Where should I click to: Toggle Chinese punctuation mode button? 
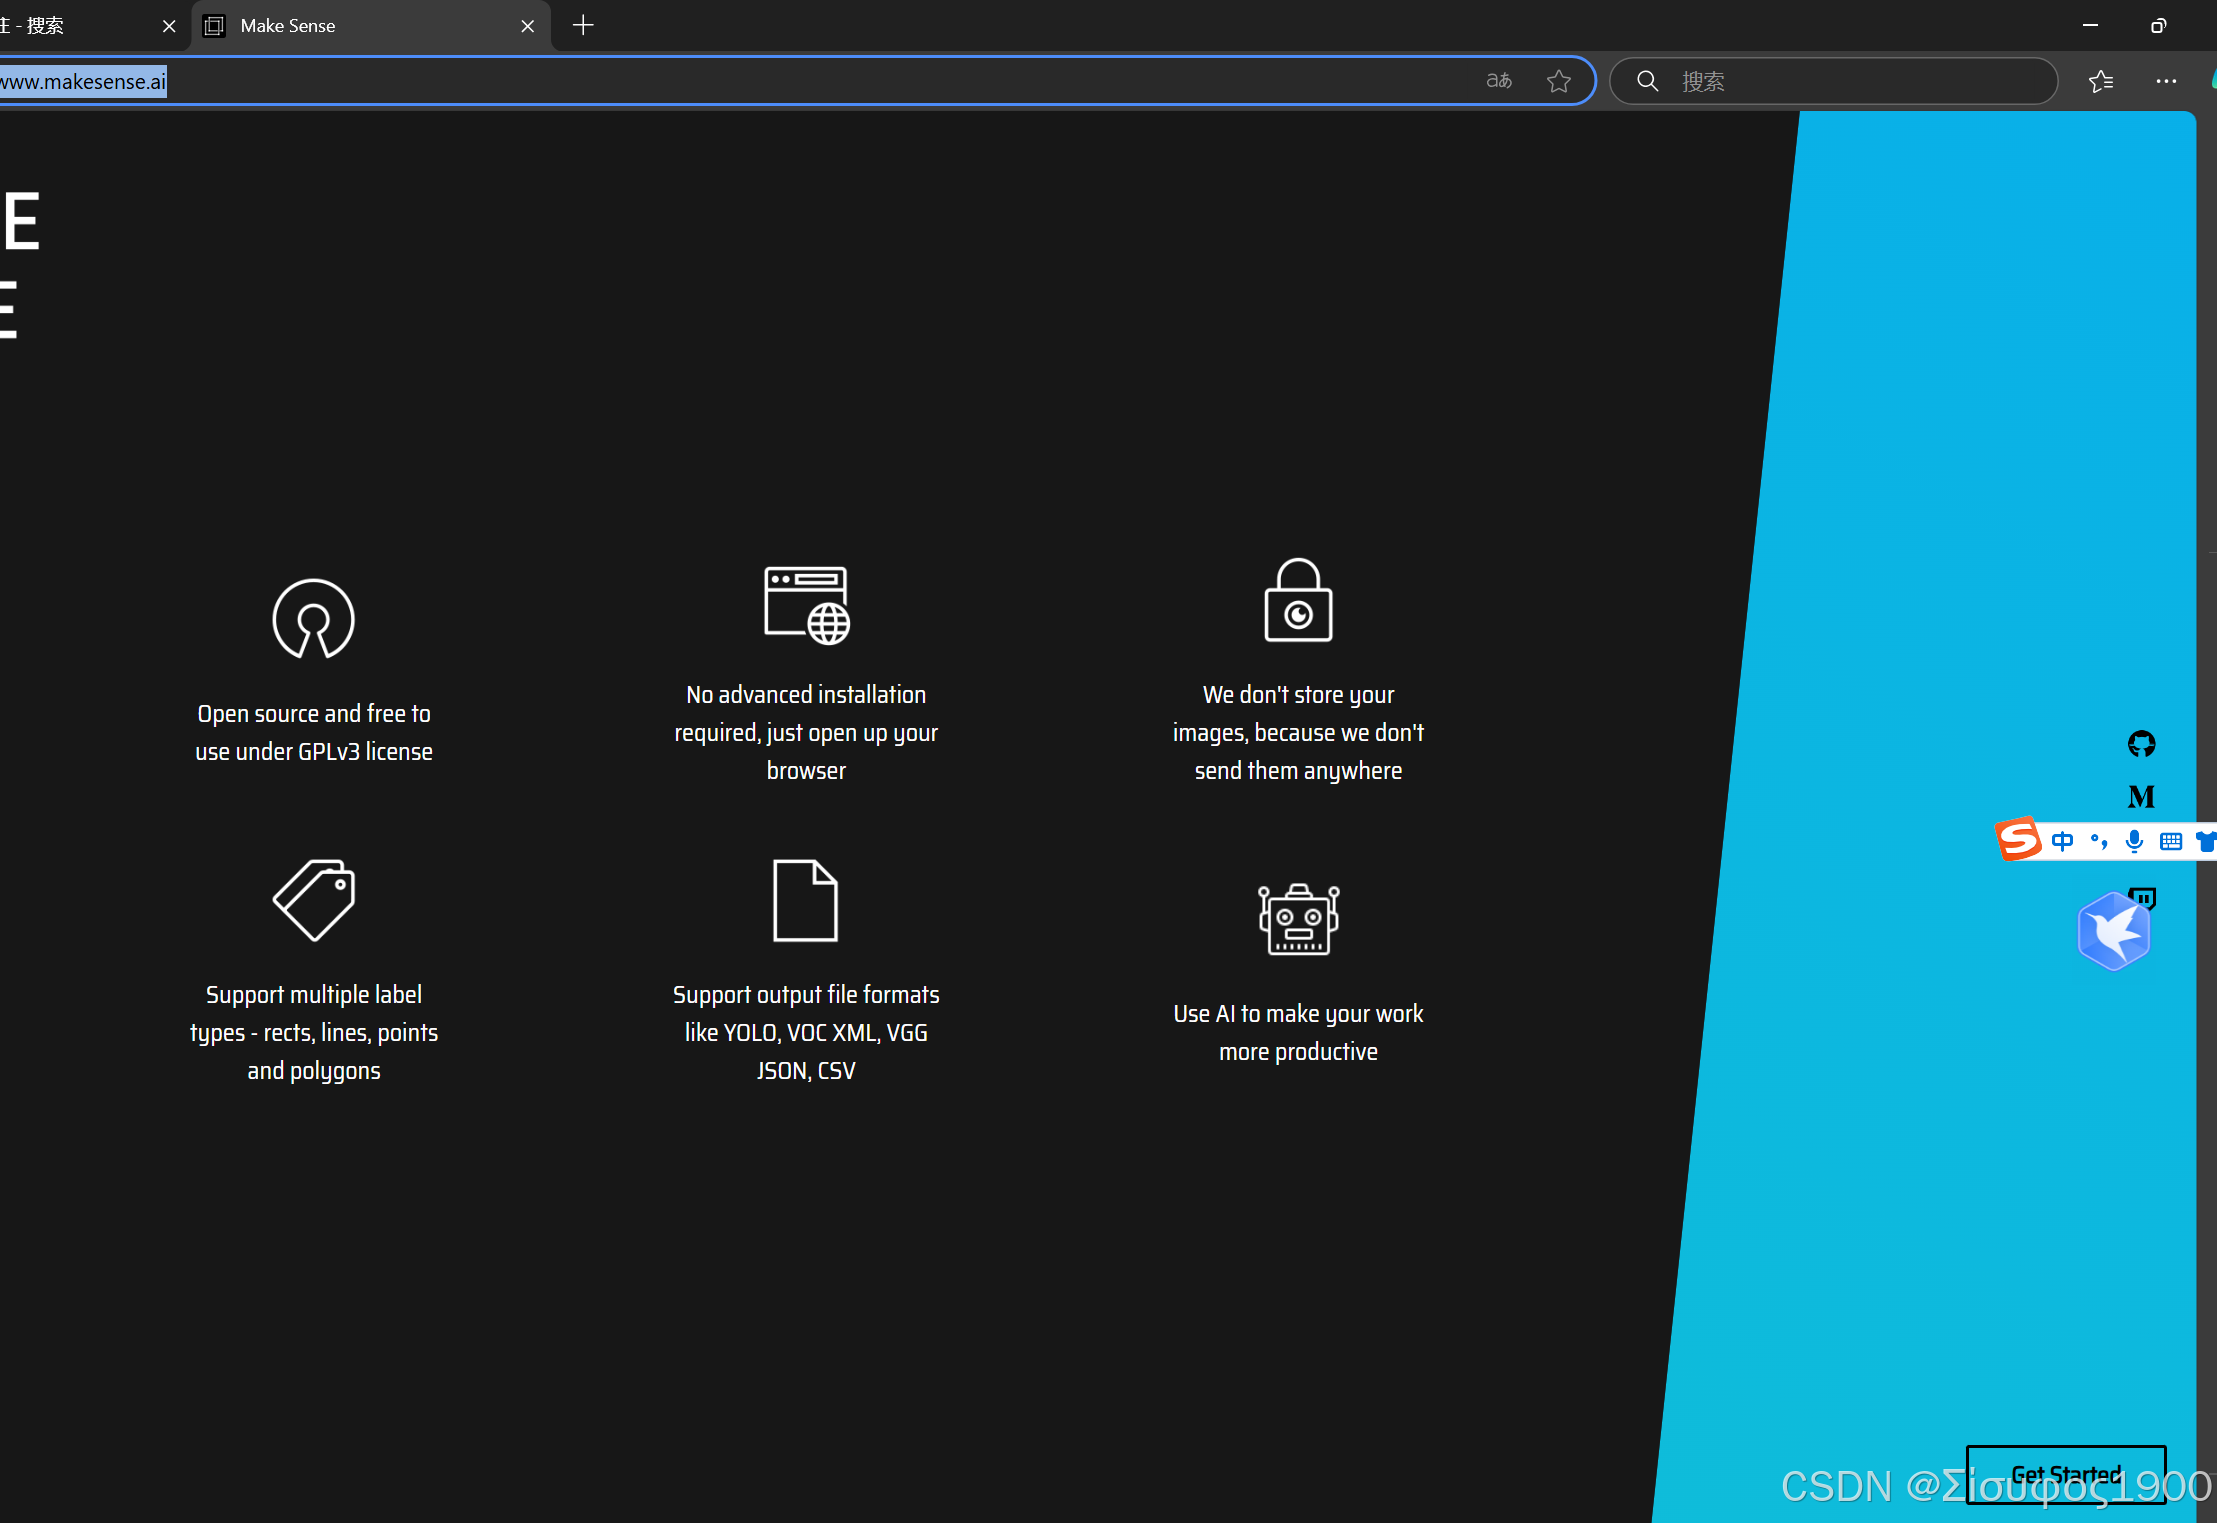[2099, 841]
